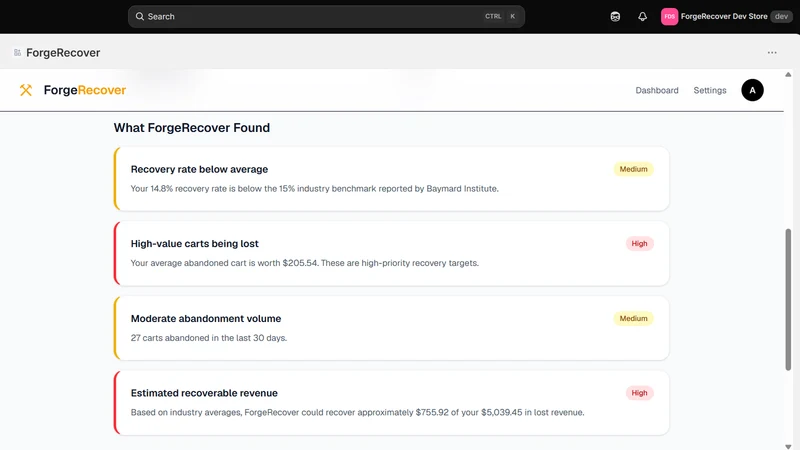This screenshot has height=450, width=800.
Task: Focus the Search input field
Action: click(326, 16)
